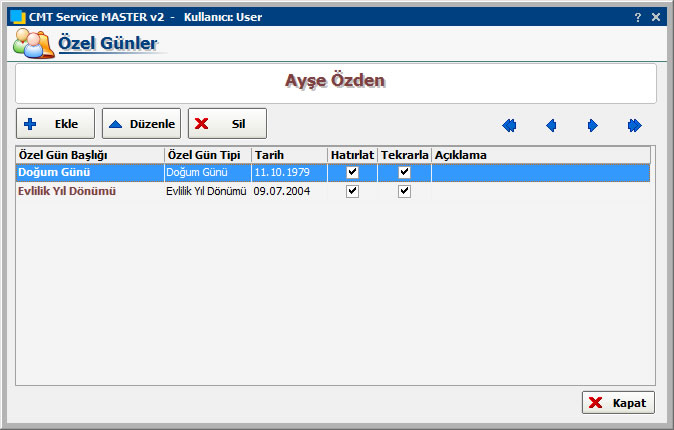Click the Özel Gün Tipi column header
This screenshot has width=674, height=430.
click(x=207, y=155)
